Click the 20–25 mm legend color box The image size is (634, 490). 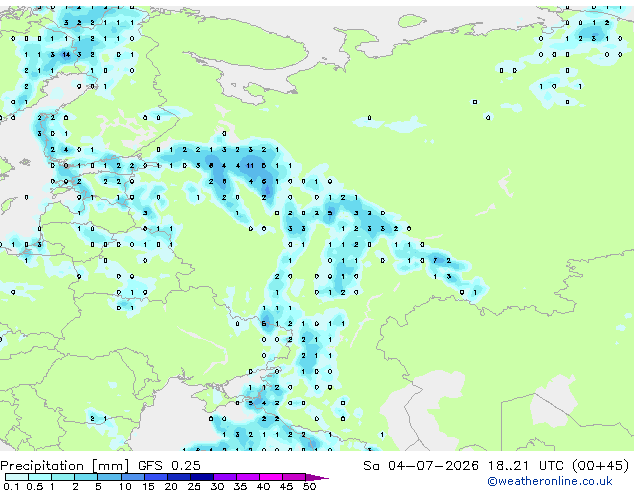click(178, 477)
